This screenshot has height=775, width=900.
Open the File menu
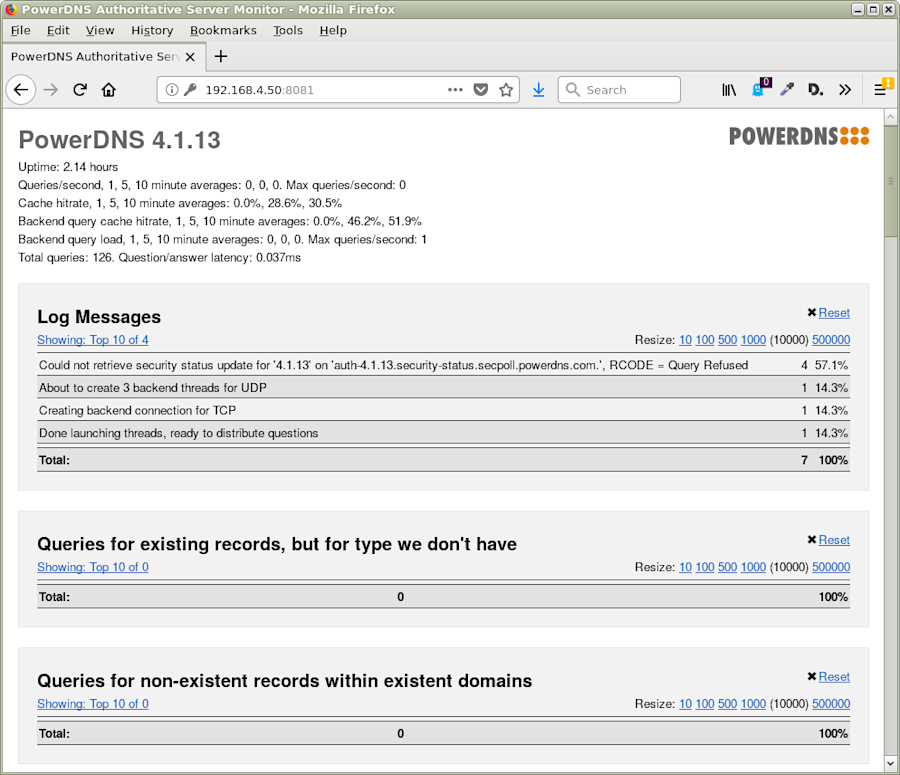pyautogui.click(x=21, y=30)
